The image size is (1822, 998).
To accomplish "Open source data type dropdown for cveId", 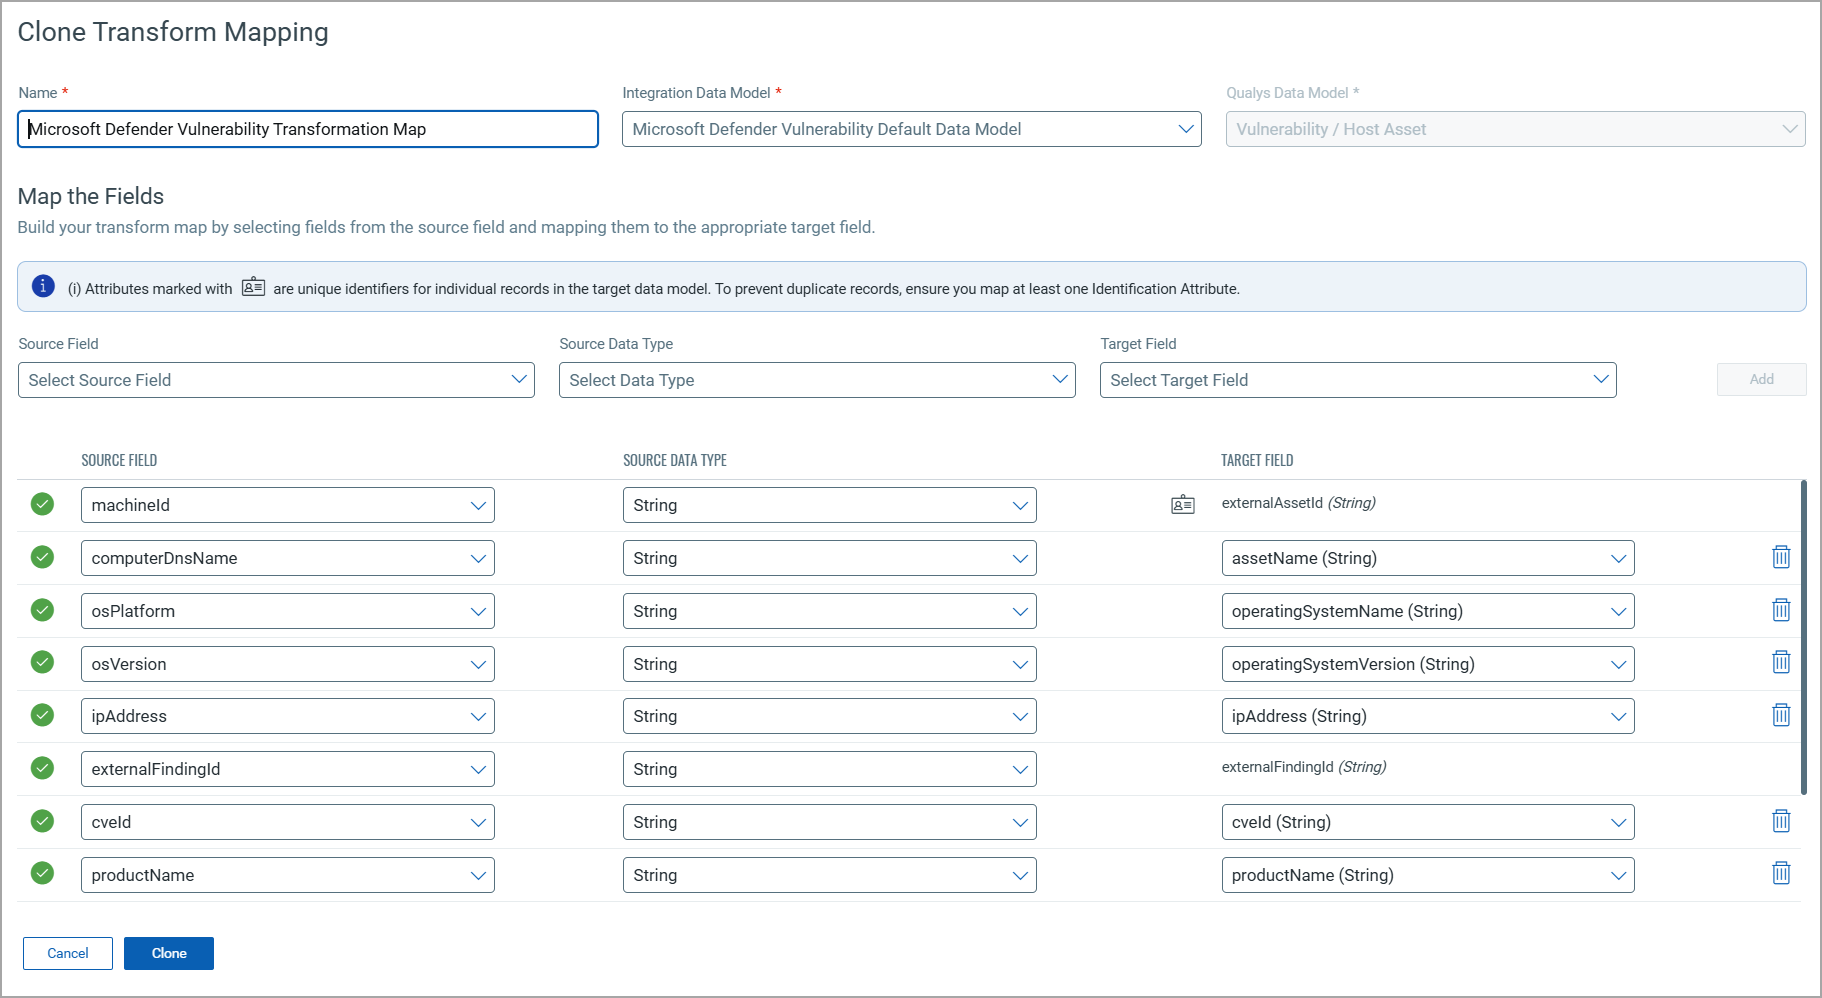I will [829, 822].
